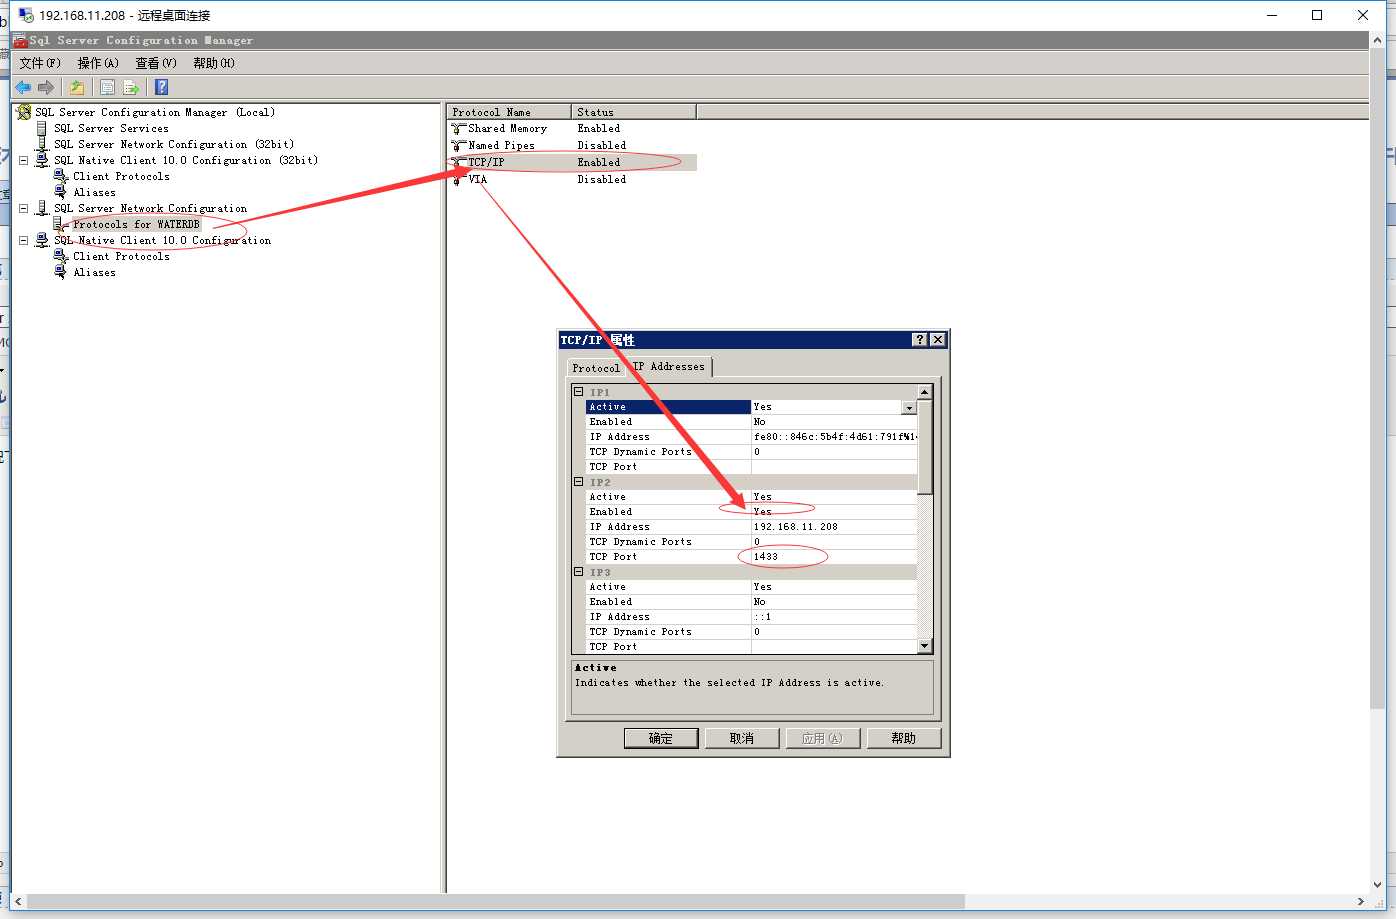Open the 查看(V) menu
This screenshot has width=1396, height=919.
coord(156,63)
